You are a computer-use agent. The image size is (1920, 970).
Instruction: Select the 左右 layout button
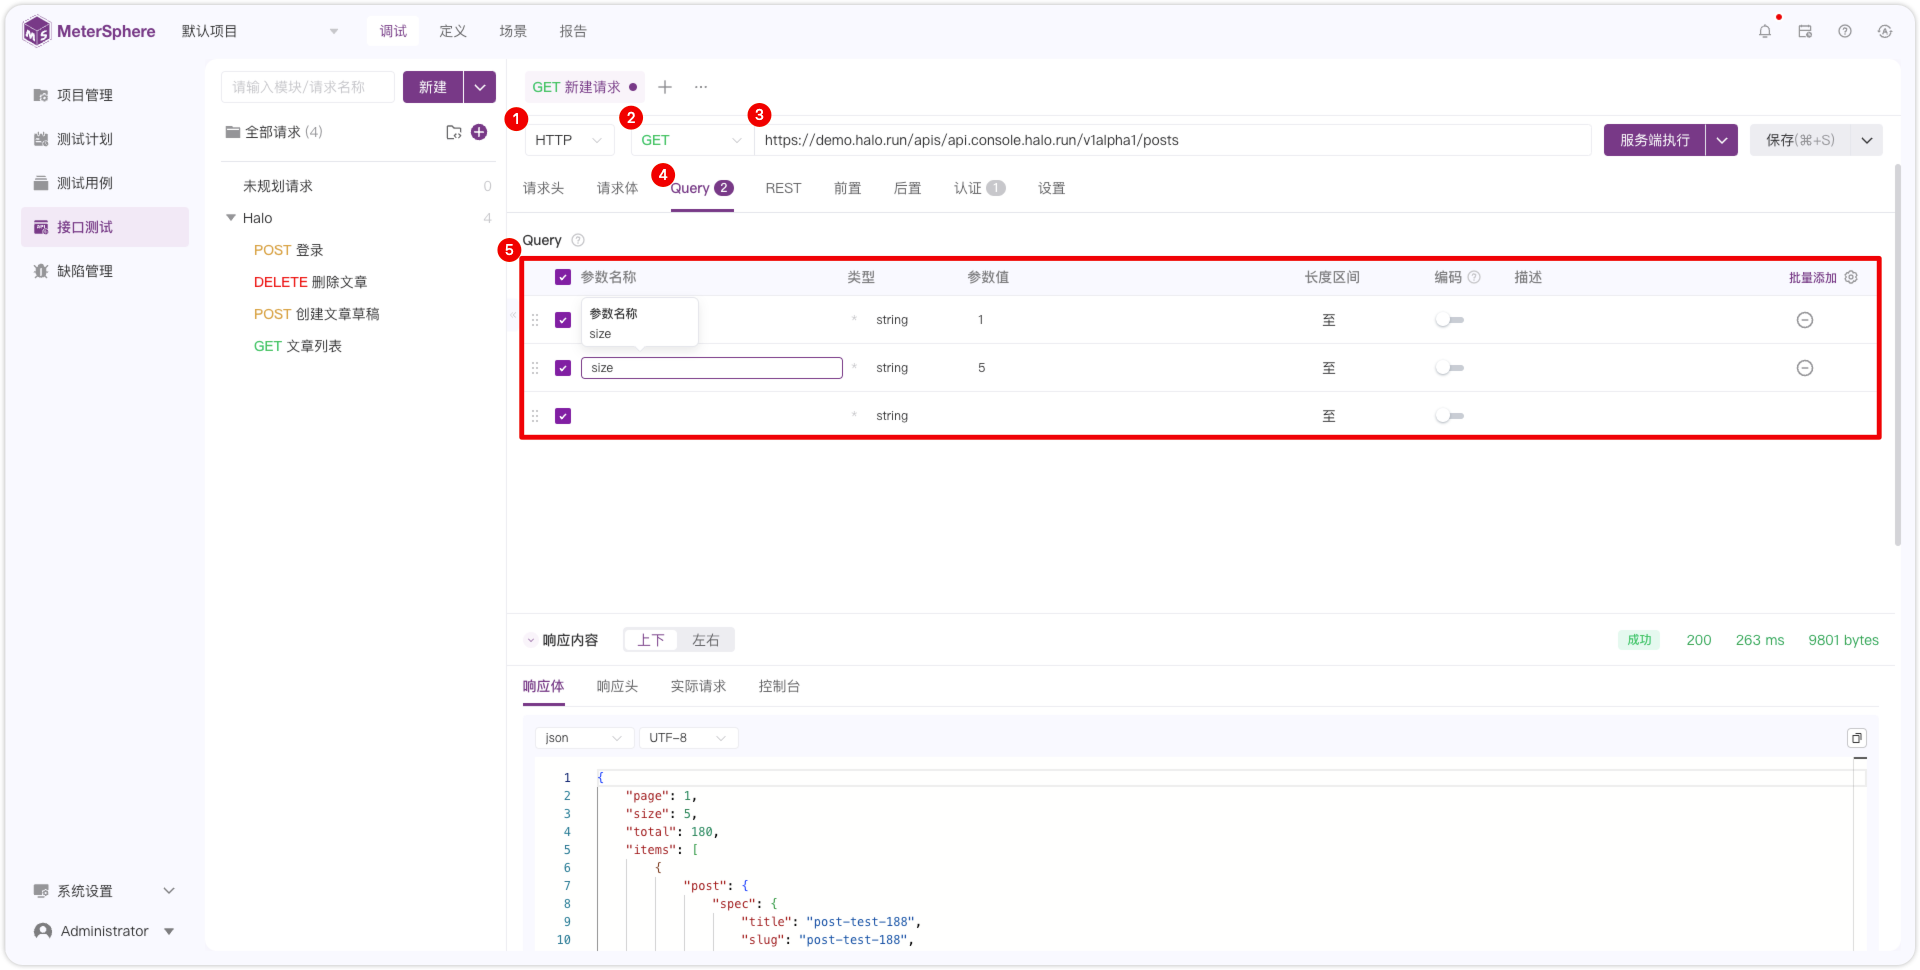click(706, 640)
